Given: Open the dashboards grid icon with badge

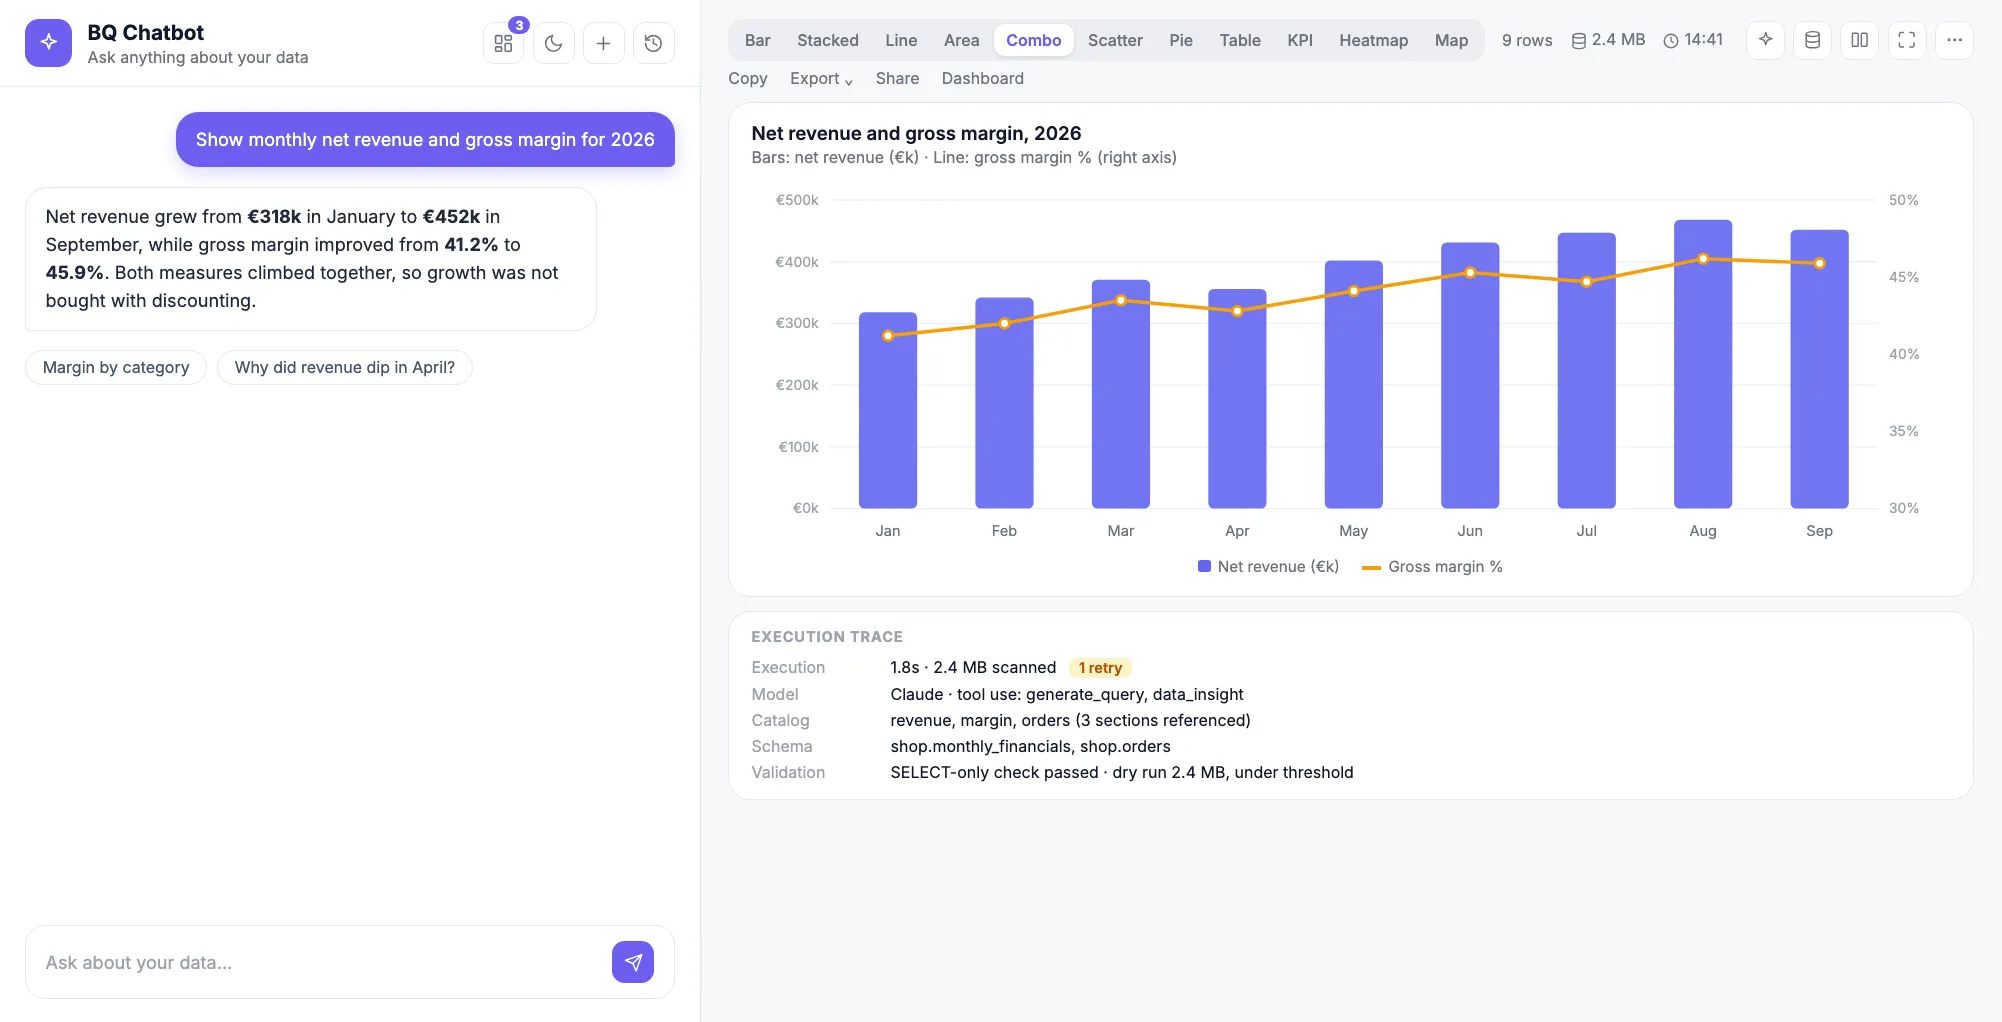Looking at the screenshot, I should [x=503, y=43].
